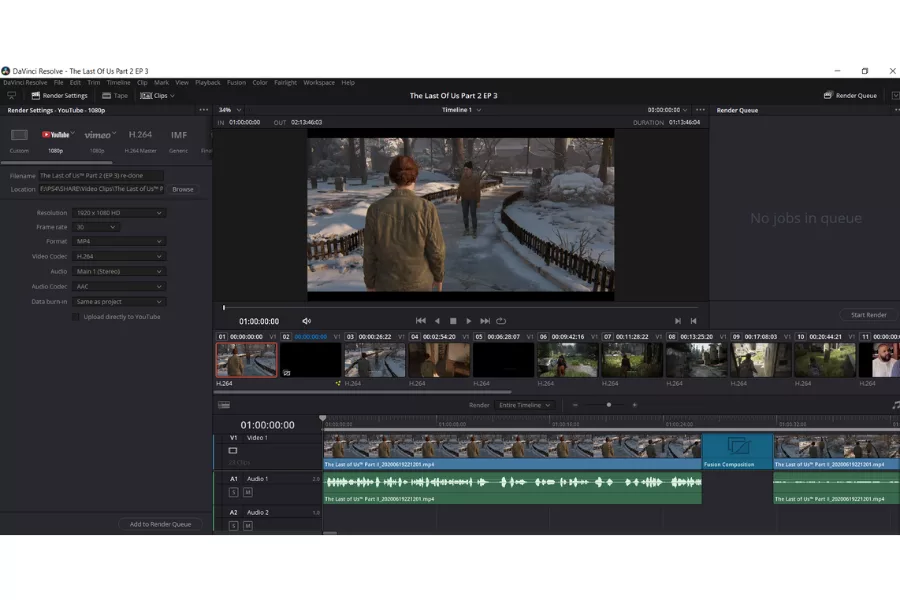The height and width of the screenshot is (600, 900).
Task: Mute the viewer volume speaker icon
Action: pos(307,321)
